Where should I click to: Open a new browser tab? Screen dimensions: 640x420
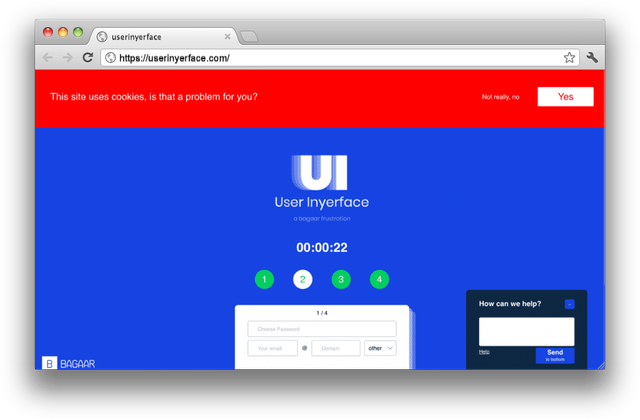(249, 37)
